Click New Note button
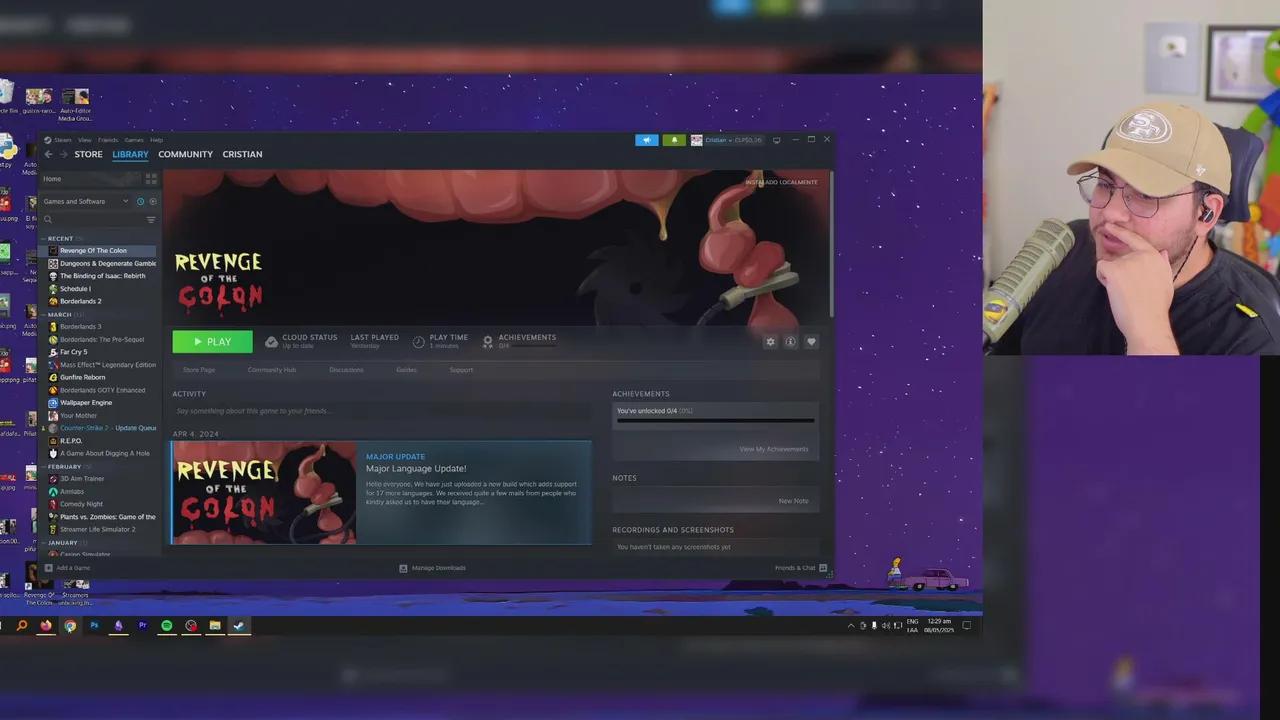1280x720 pixels. pyautogui.click(x=793, y=501)
